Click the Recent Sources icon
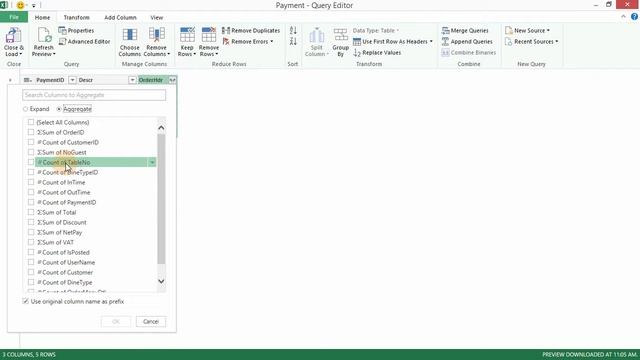640x360 pixels. 509,42
